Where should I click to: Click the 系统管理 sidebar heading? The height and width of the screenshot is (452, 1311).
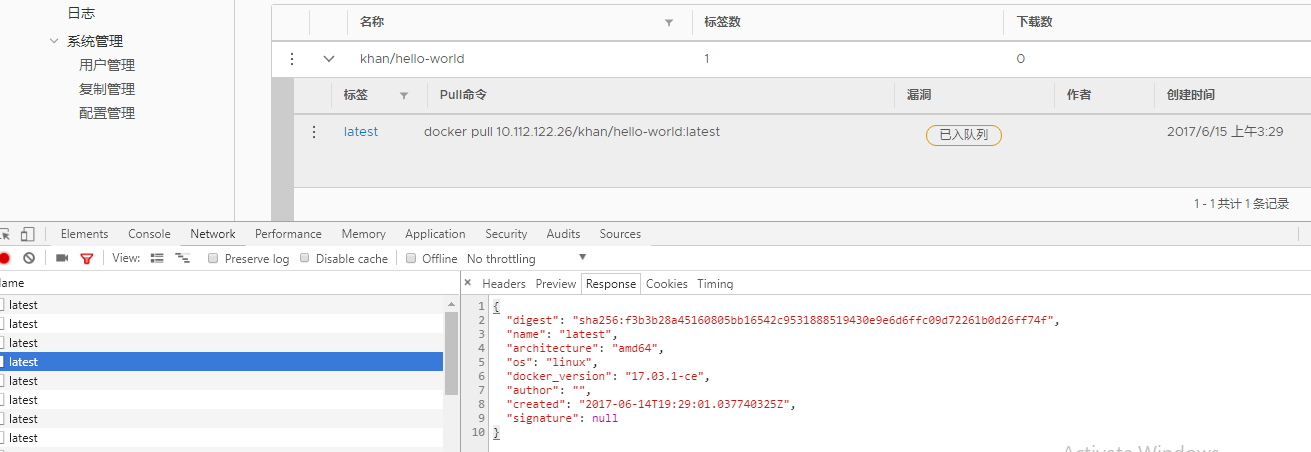point(95,41)
